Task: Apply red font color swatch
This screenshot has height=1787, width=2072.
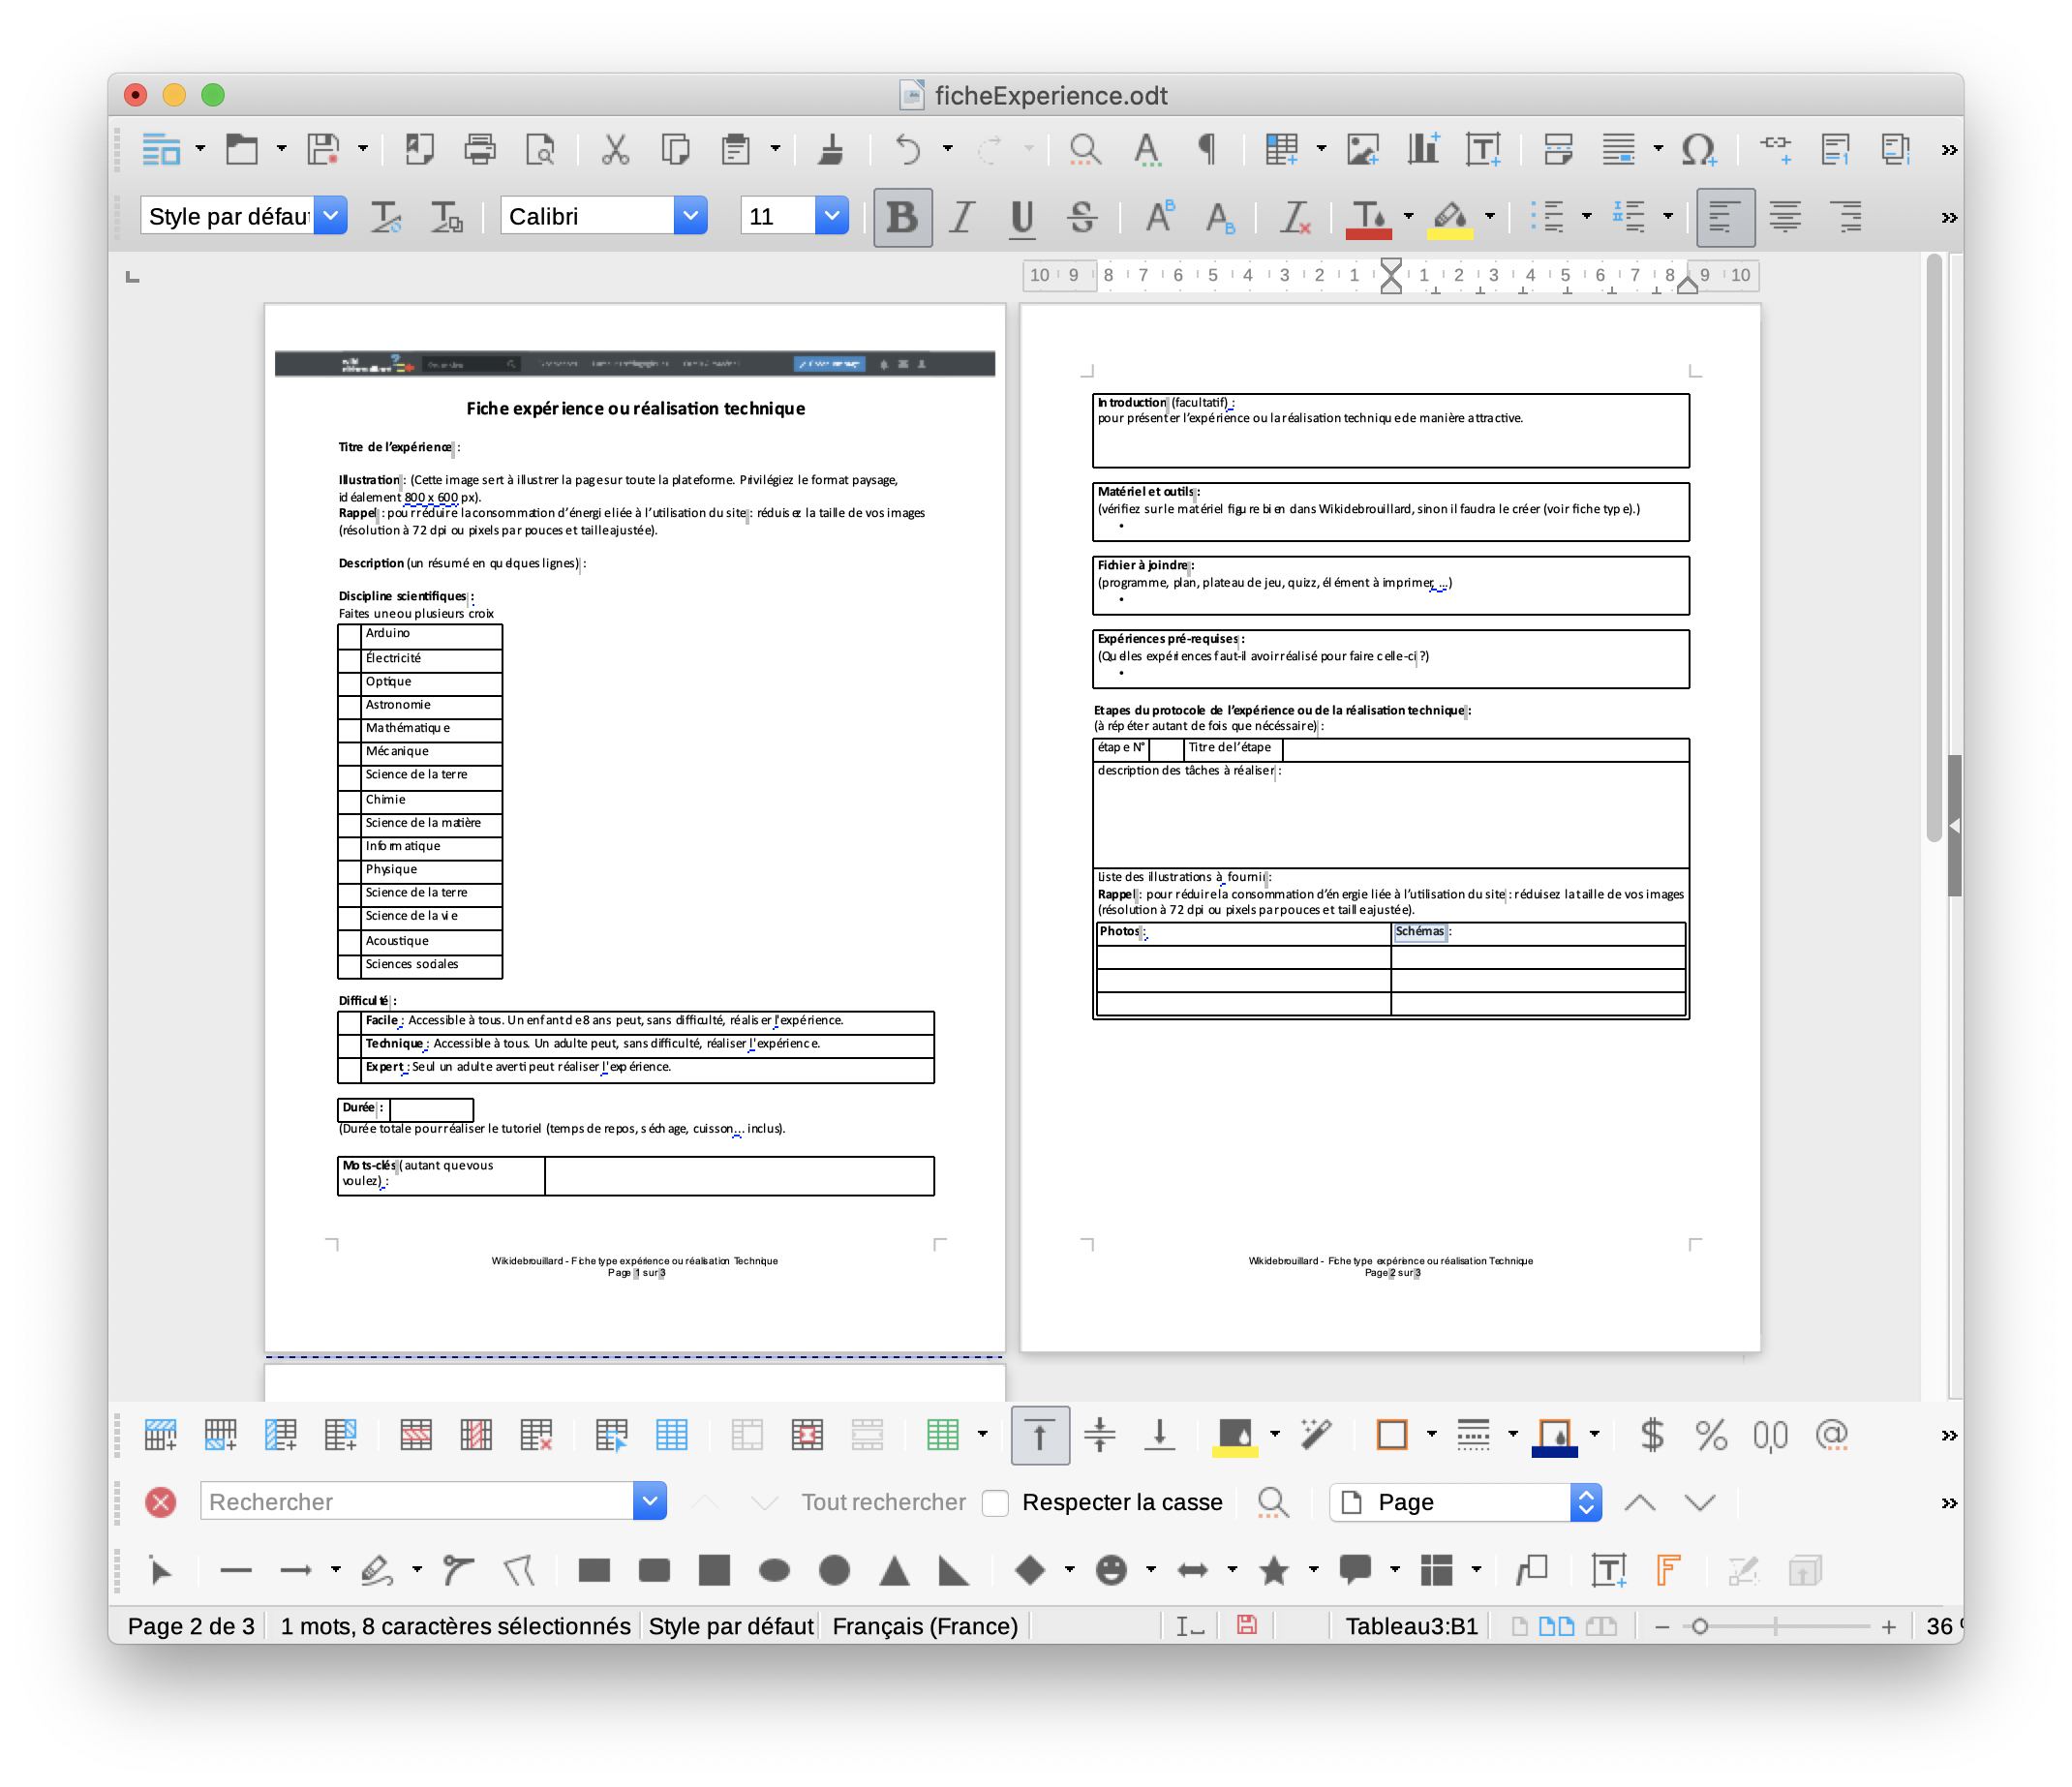Action: pyautogui.click(x=1368, y=218)
